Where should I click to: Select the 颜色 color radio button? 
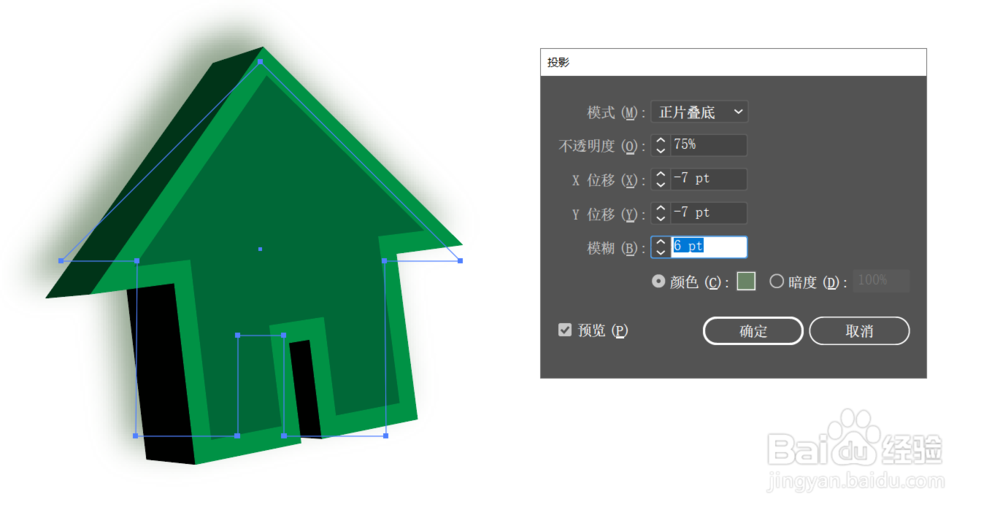coord(658,281)
